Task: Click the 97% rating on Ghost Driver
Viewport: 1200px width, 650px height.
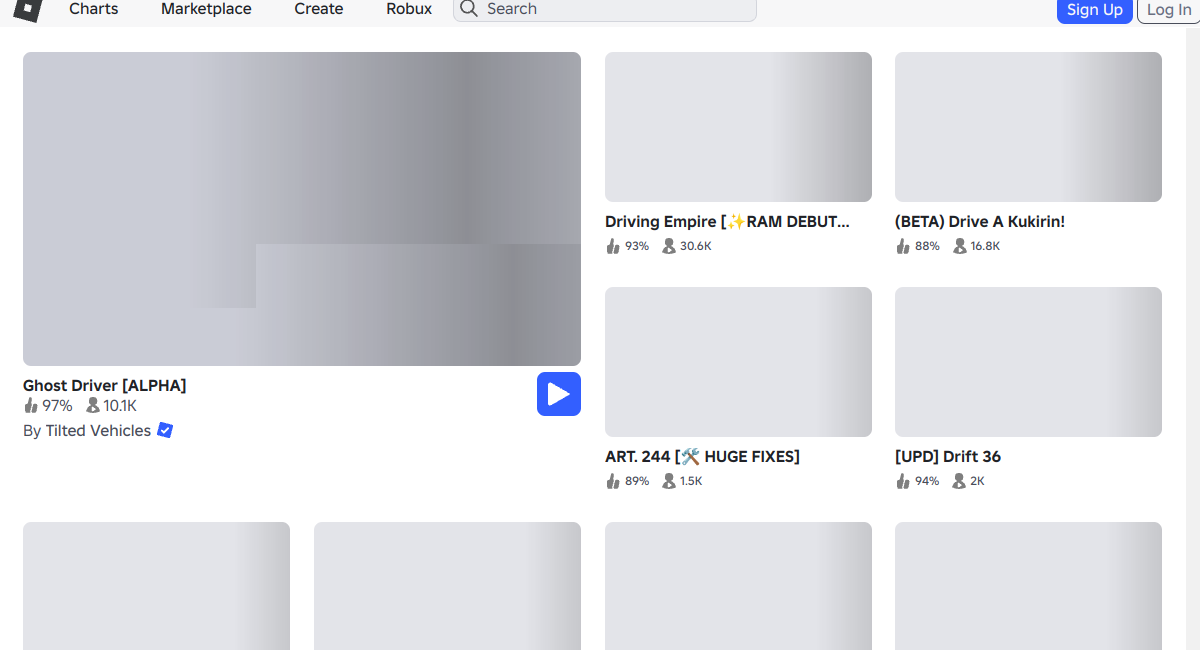Action: (48, 405)
